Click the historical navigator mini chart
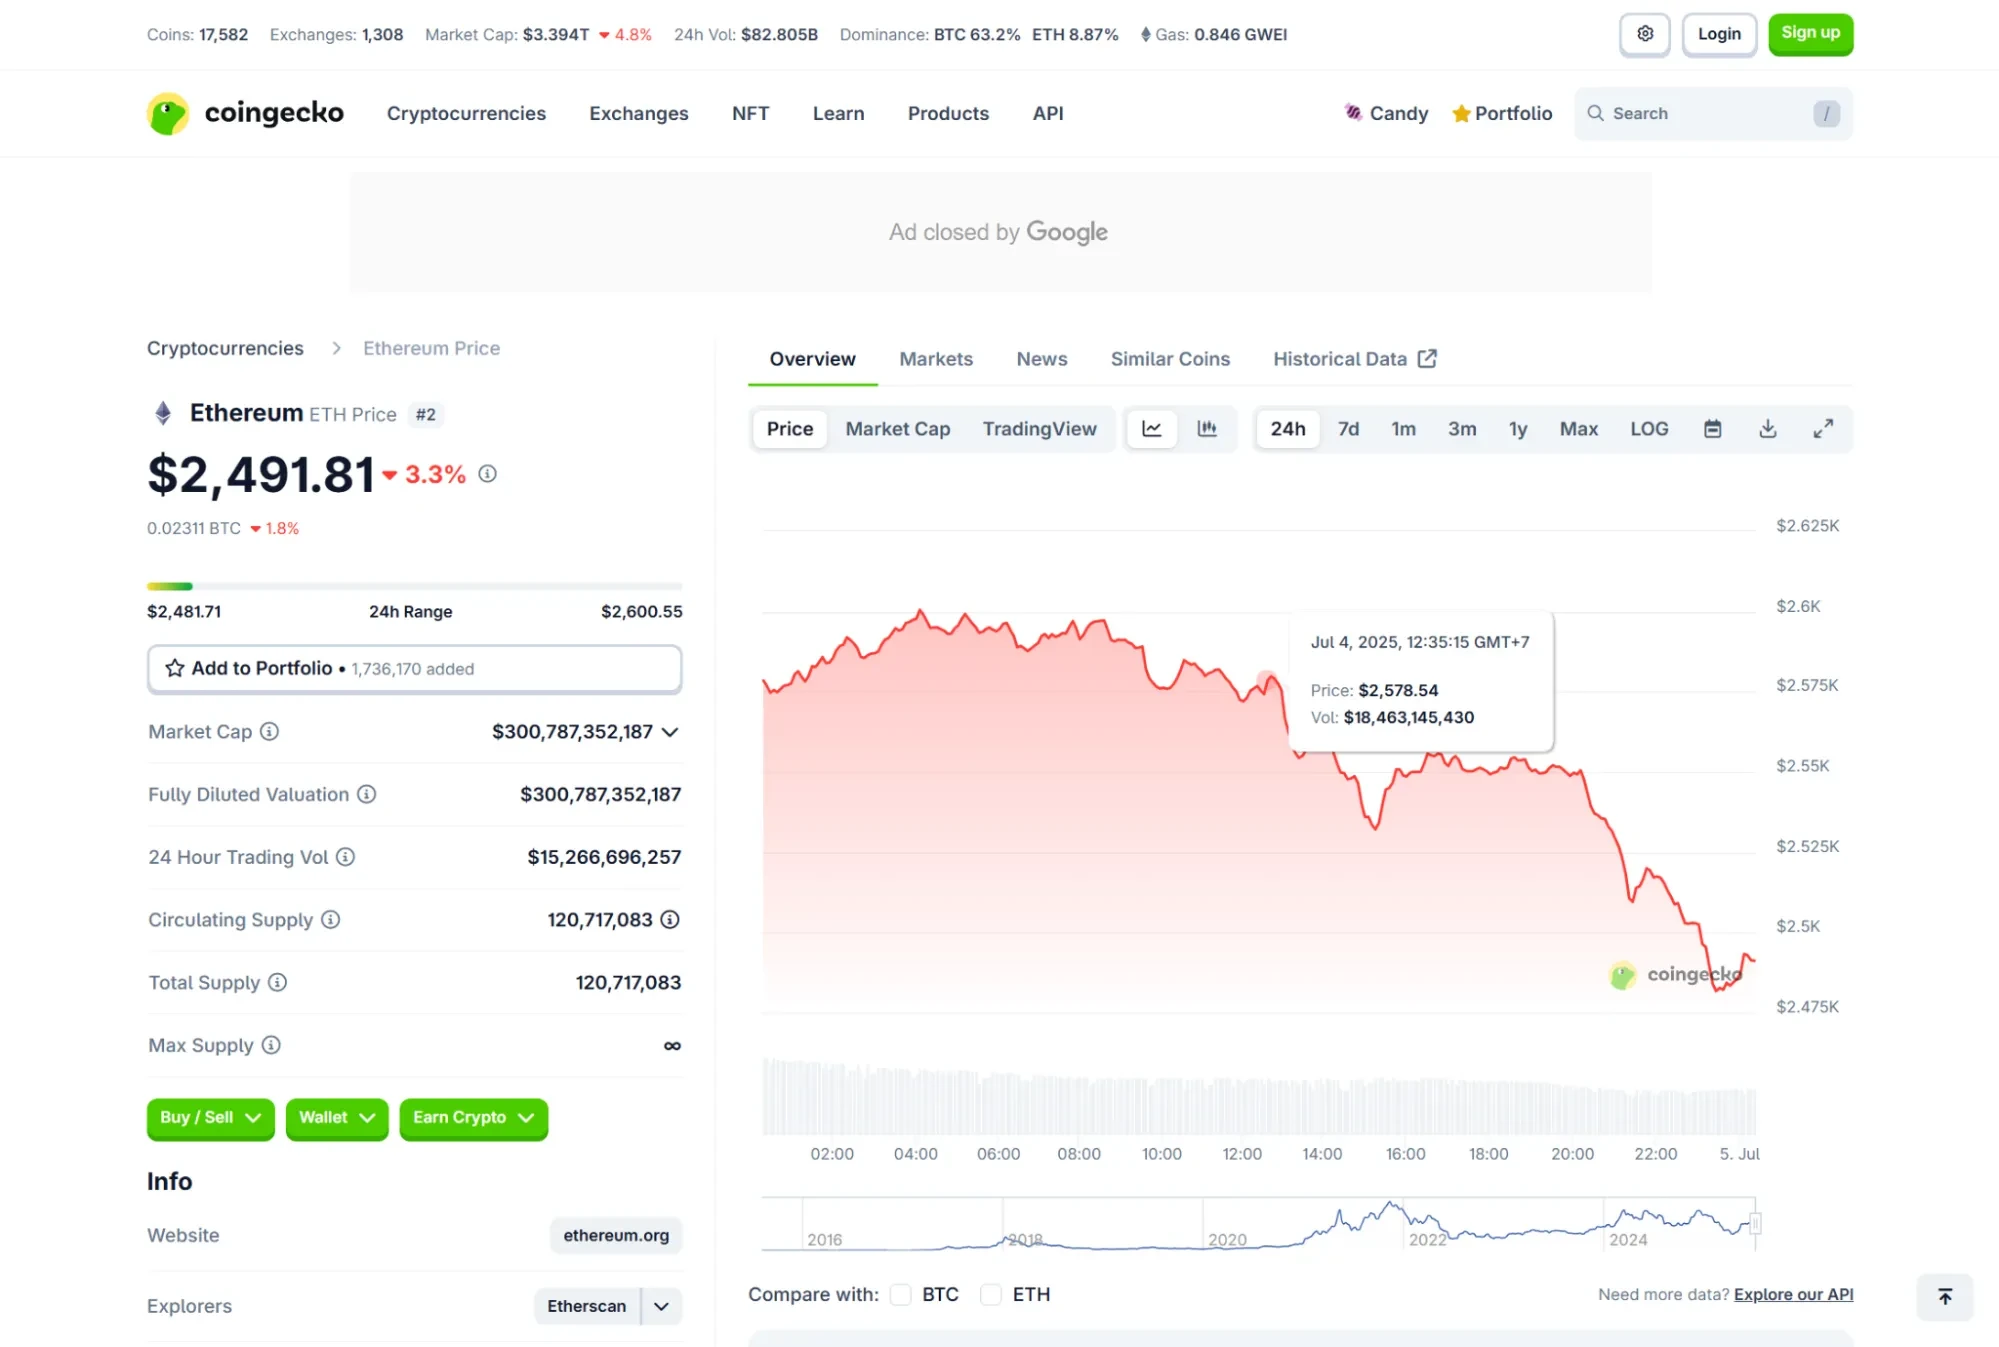Image resolution: width=1999 pixels, height=1347 pixels. 1258,1224
